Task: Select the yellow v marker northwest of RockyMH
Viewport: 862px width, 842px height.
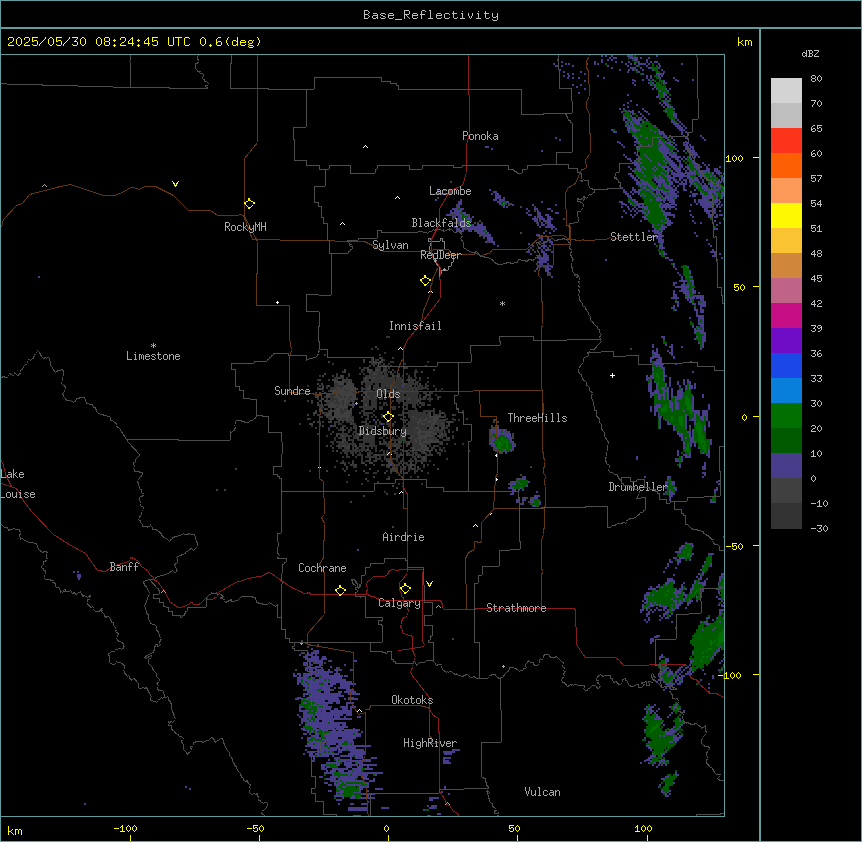Action: coord(175,184)
